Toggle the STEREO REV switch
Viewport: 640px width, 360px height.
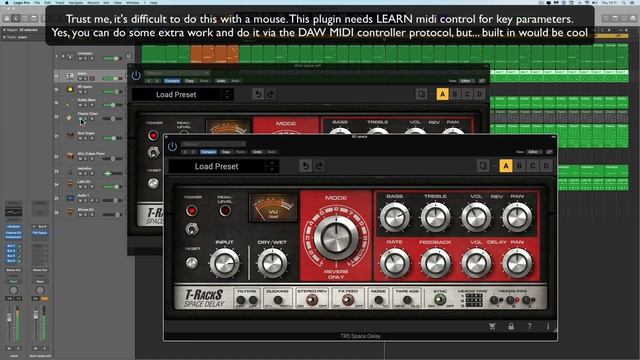[312, 300]
